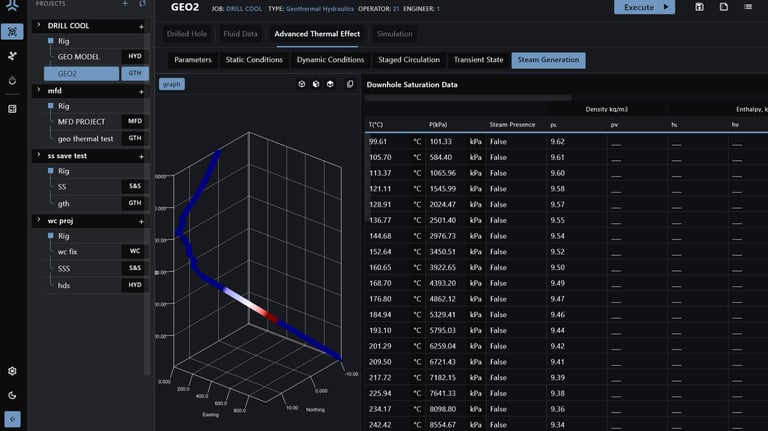Open Transient State sub-tab

coord(478,60)
